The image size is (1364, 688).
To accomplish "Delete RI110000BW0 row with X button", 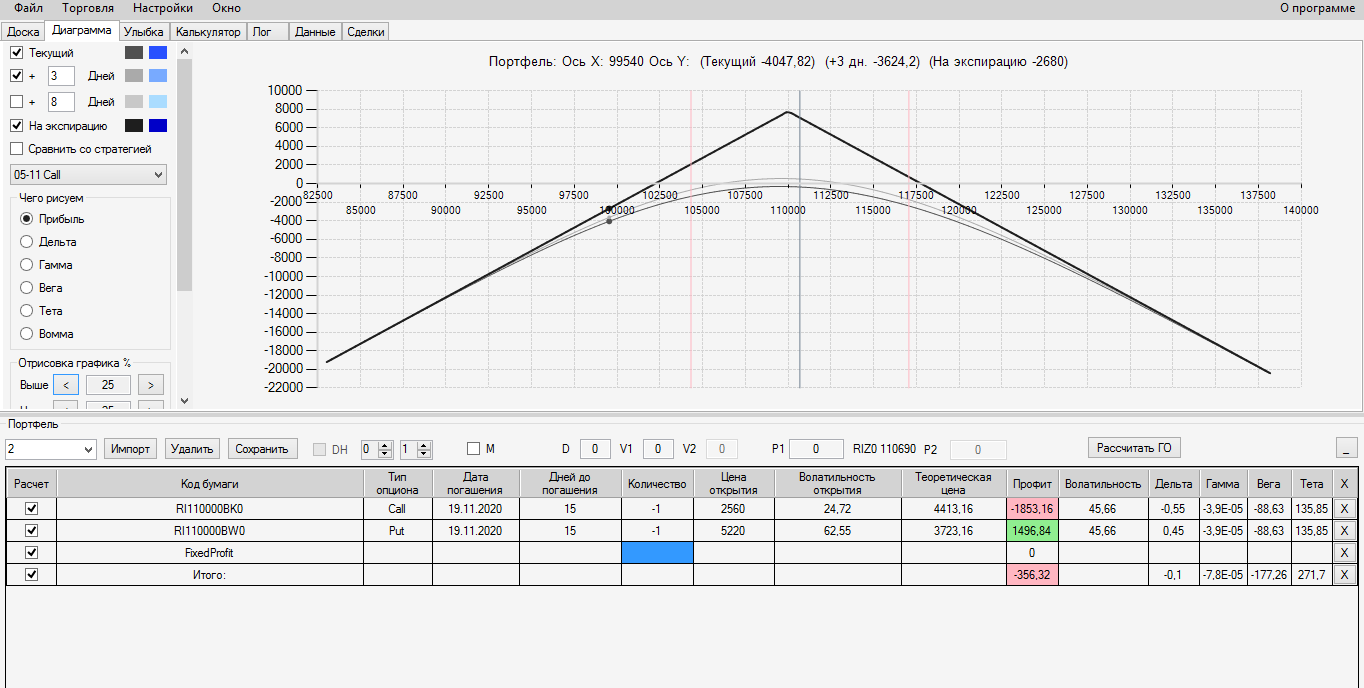I will 1344,531.
